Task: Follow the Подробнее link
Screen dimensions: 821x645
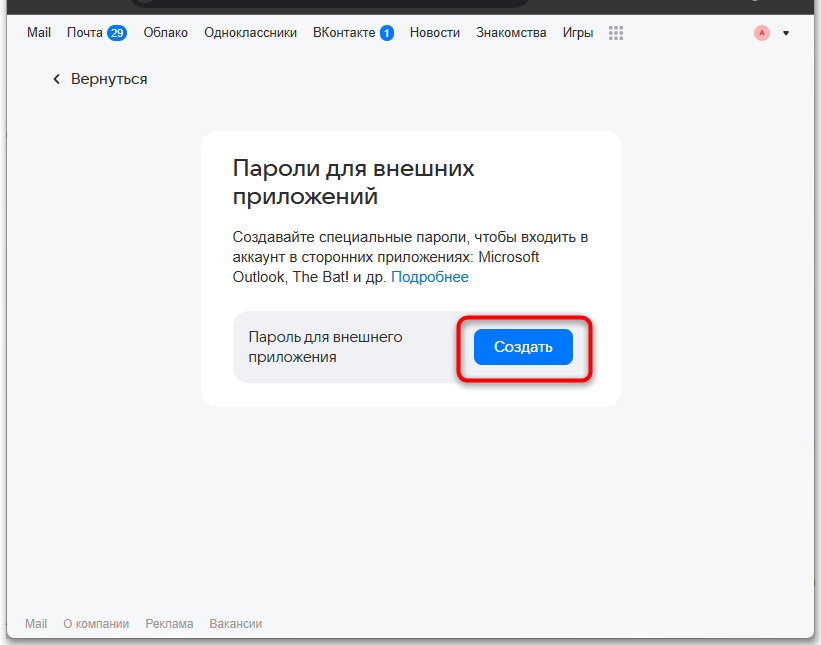Action: pyautogui.click(x=430, y=277)
